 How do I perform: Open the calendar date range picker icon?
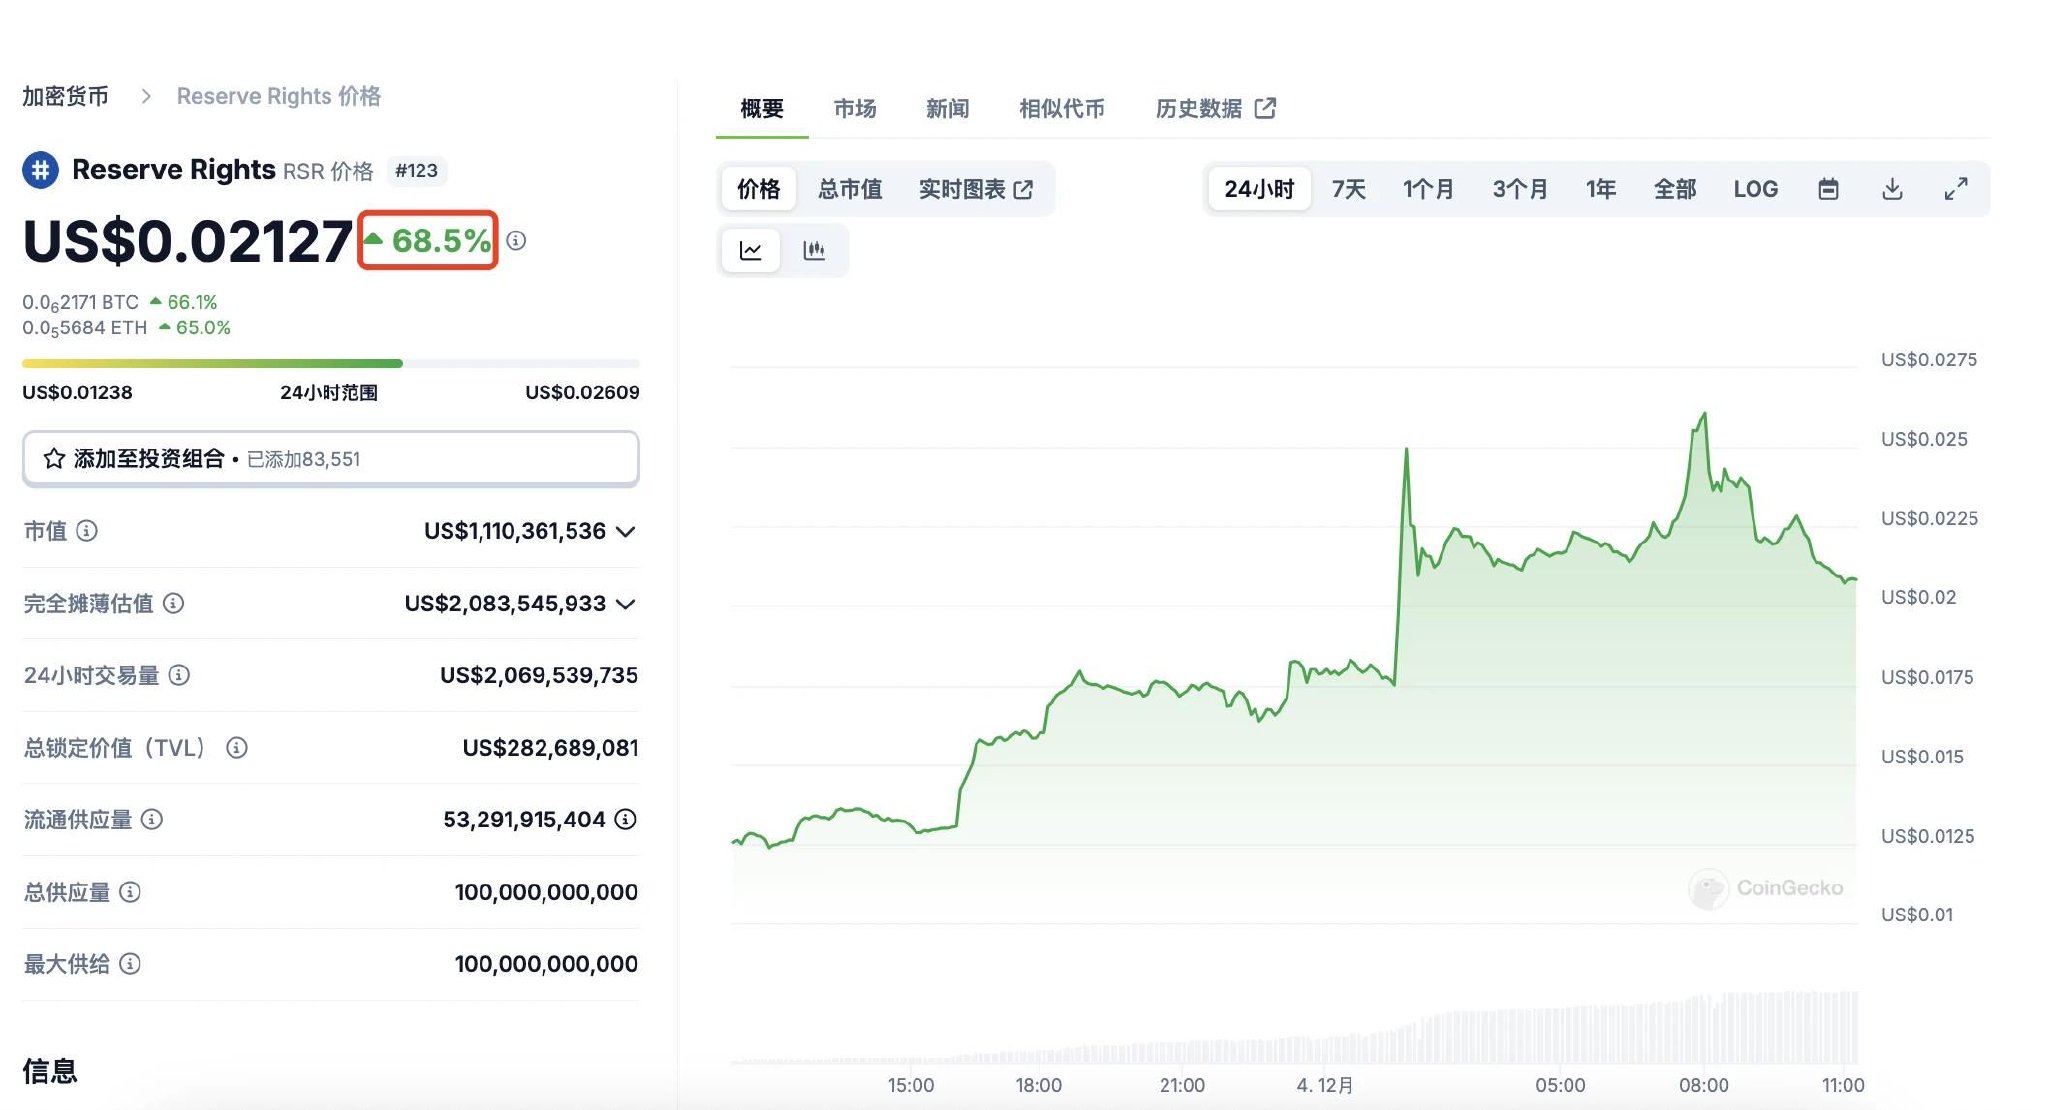[x=1828, y=188]
